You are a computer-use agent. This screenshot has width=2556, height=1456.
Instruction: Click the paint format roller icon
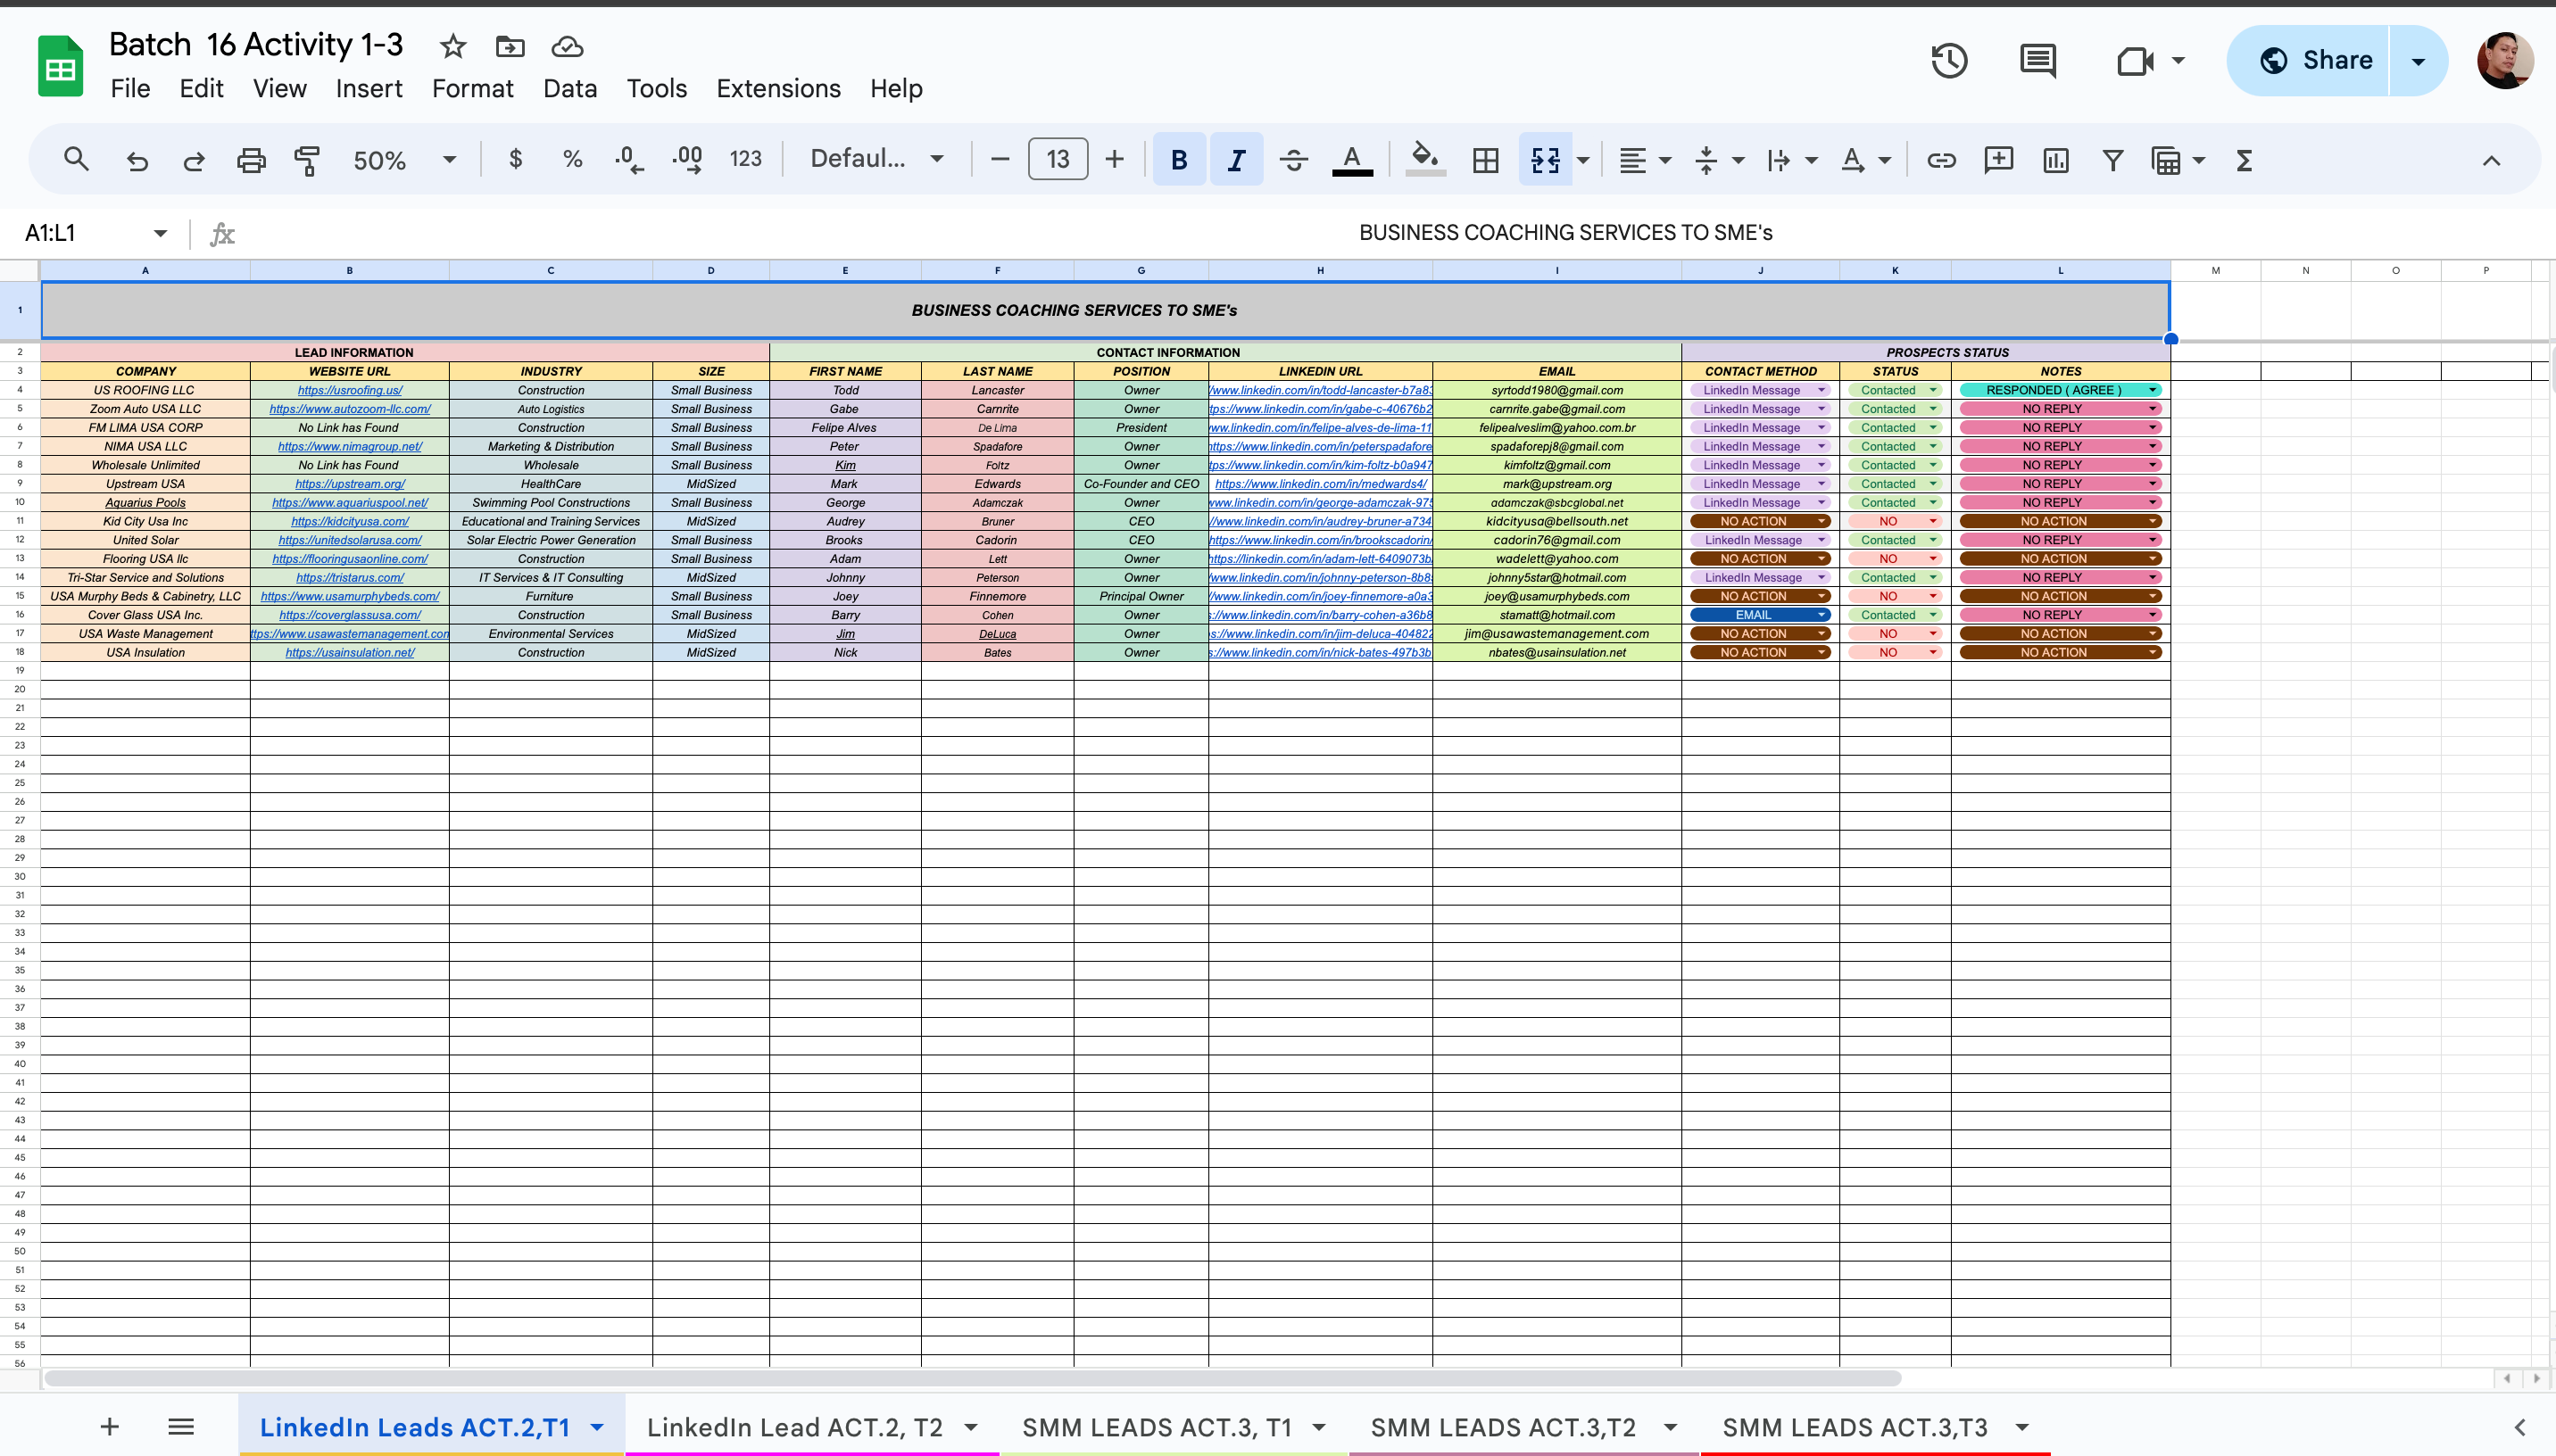(x=307, y=160)
